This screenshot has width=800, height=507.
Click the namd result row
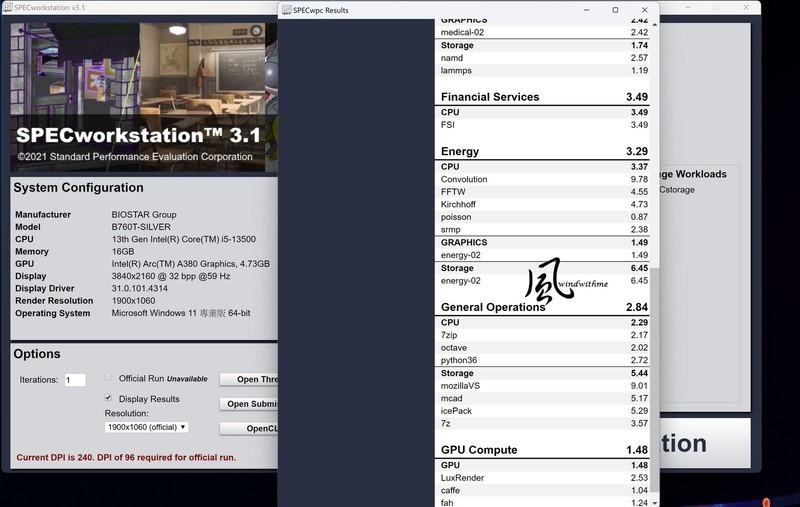pos(543,58)
